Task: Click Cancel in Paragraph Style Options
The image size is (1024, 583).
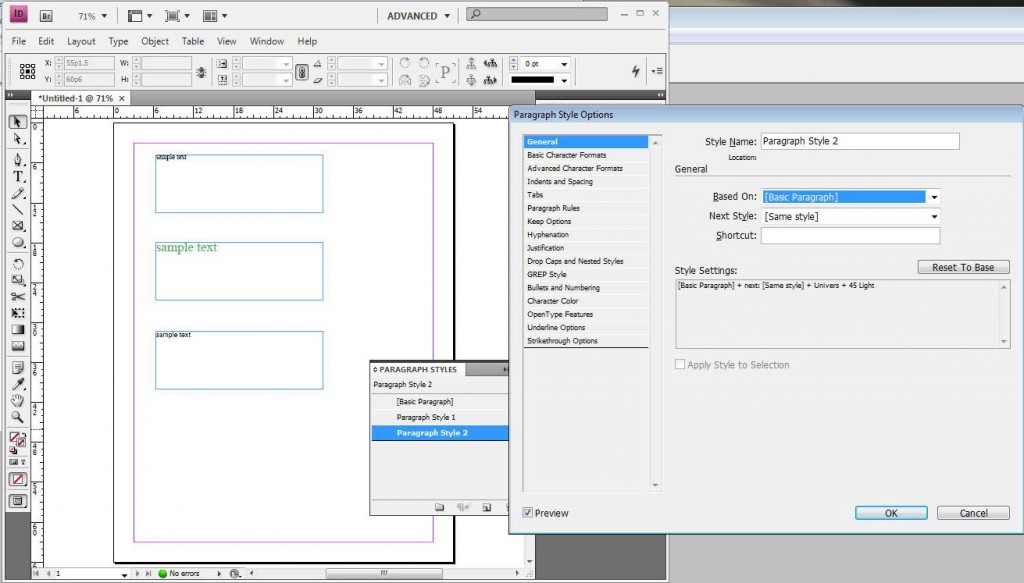Action: [973, 513]
